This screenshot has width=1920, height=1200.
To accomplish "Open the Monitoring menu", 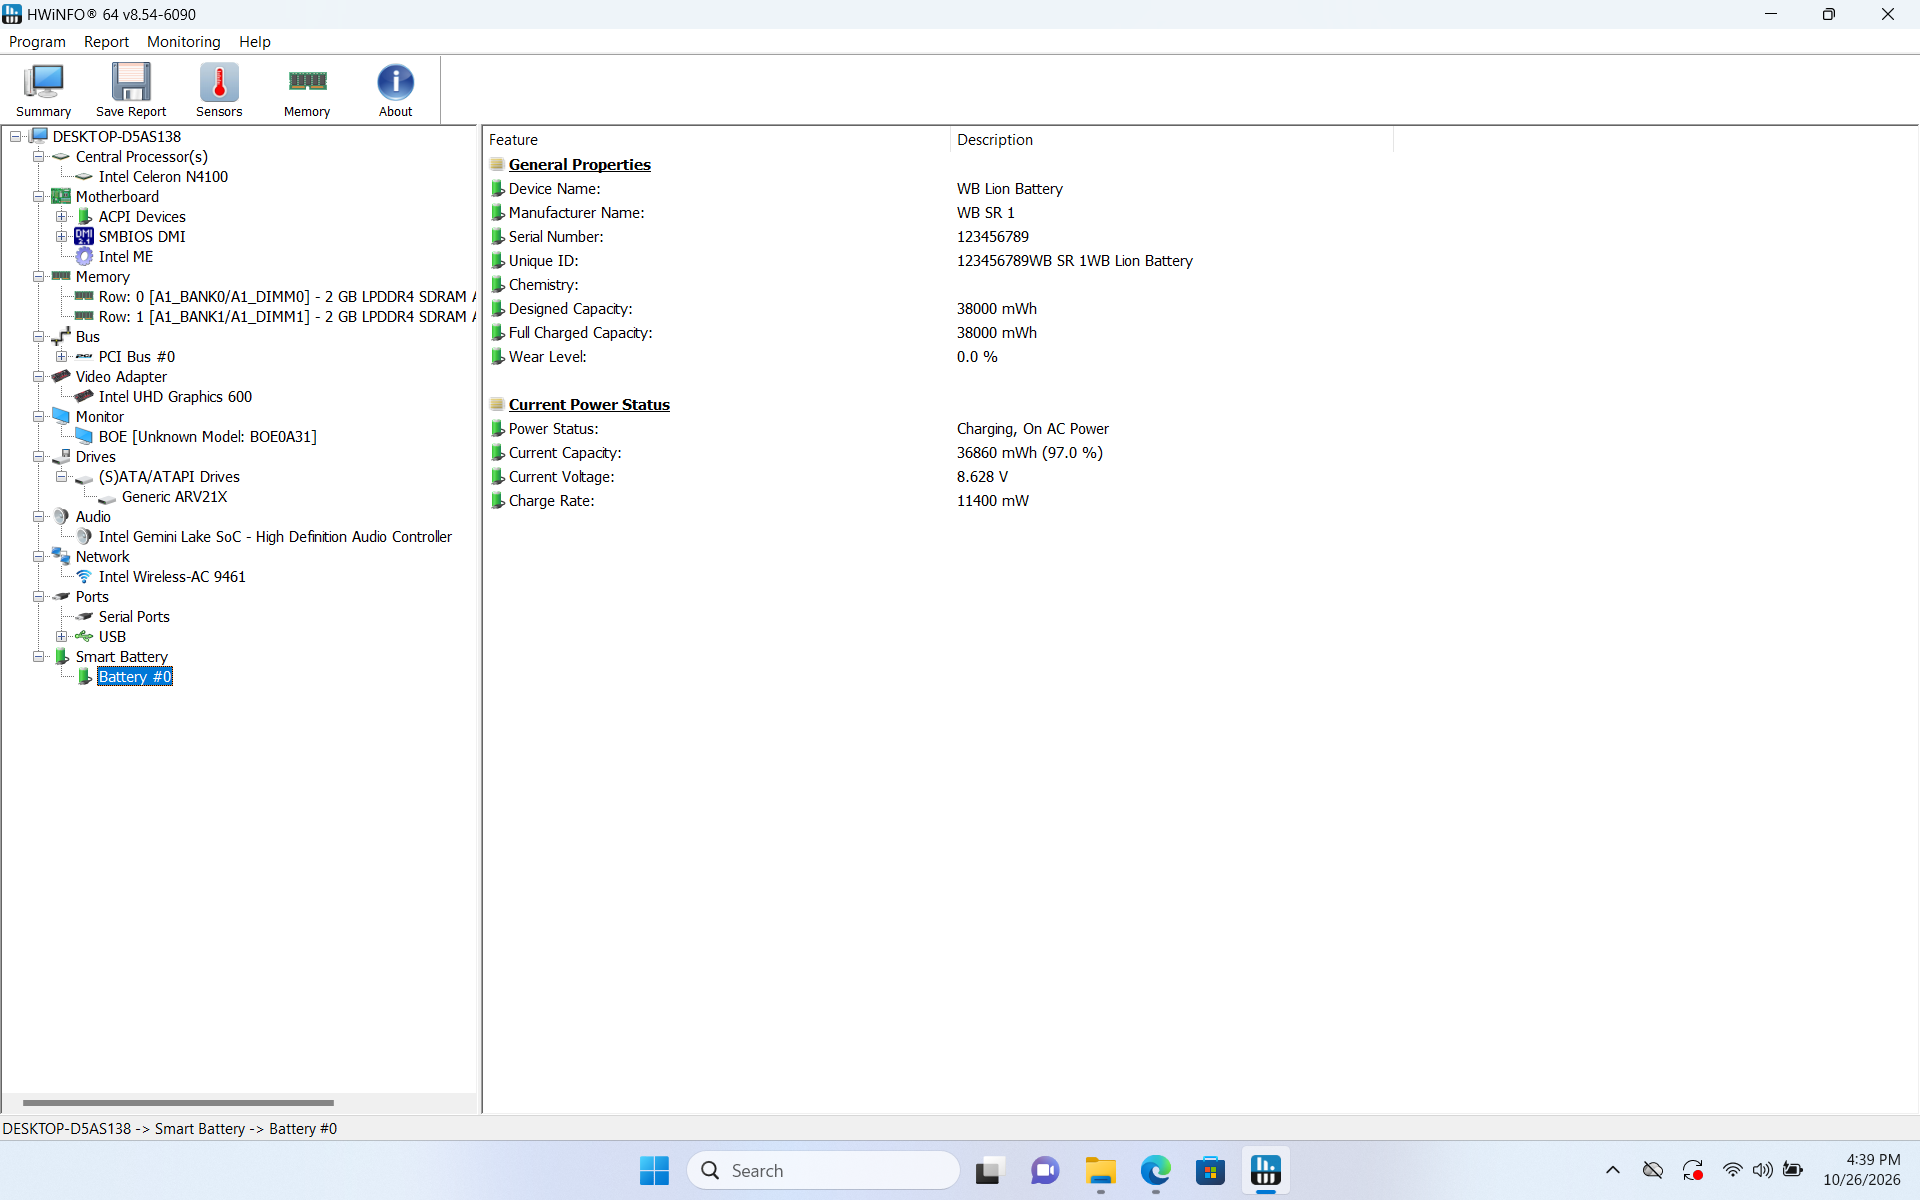I will coord(183,42).
